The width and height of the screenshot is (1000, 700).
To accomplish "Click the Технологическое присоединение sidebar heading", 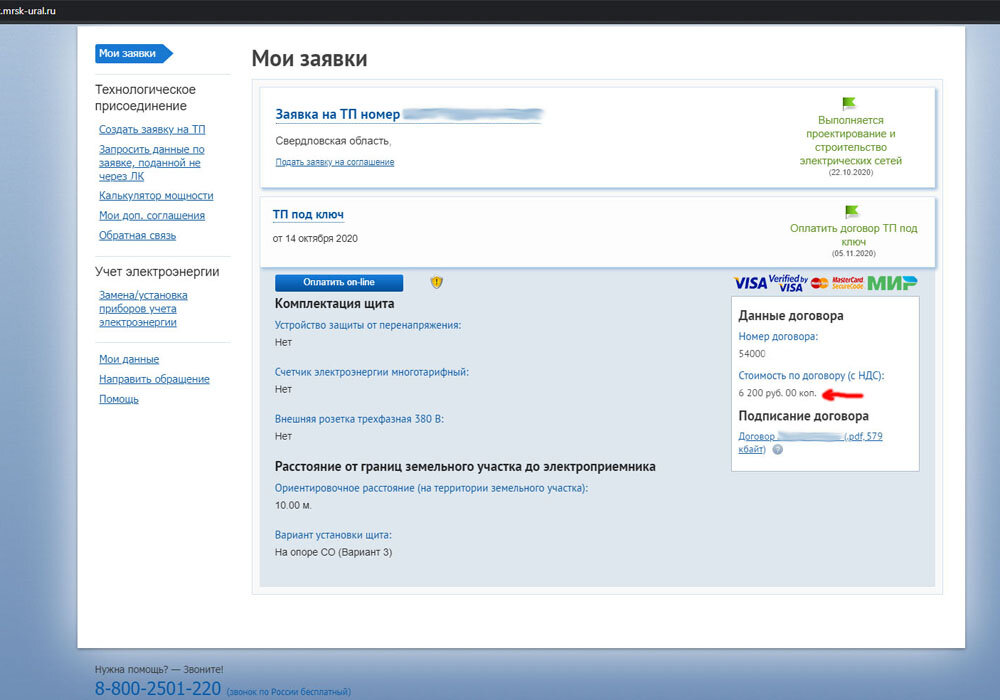I will pyautogui.click(x=145, y=98).
